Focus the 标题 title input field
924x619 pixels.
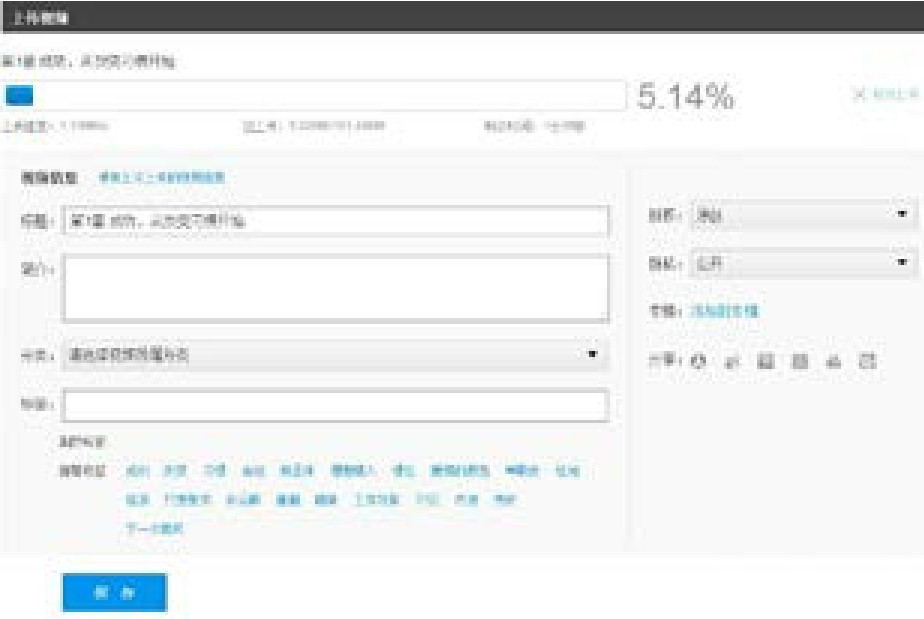(334, 221)
